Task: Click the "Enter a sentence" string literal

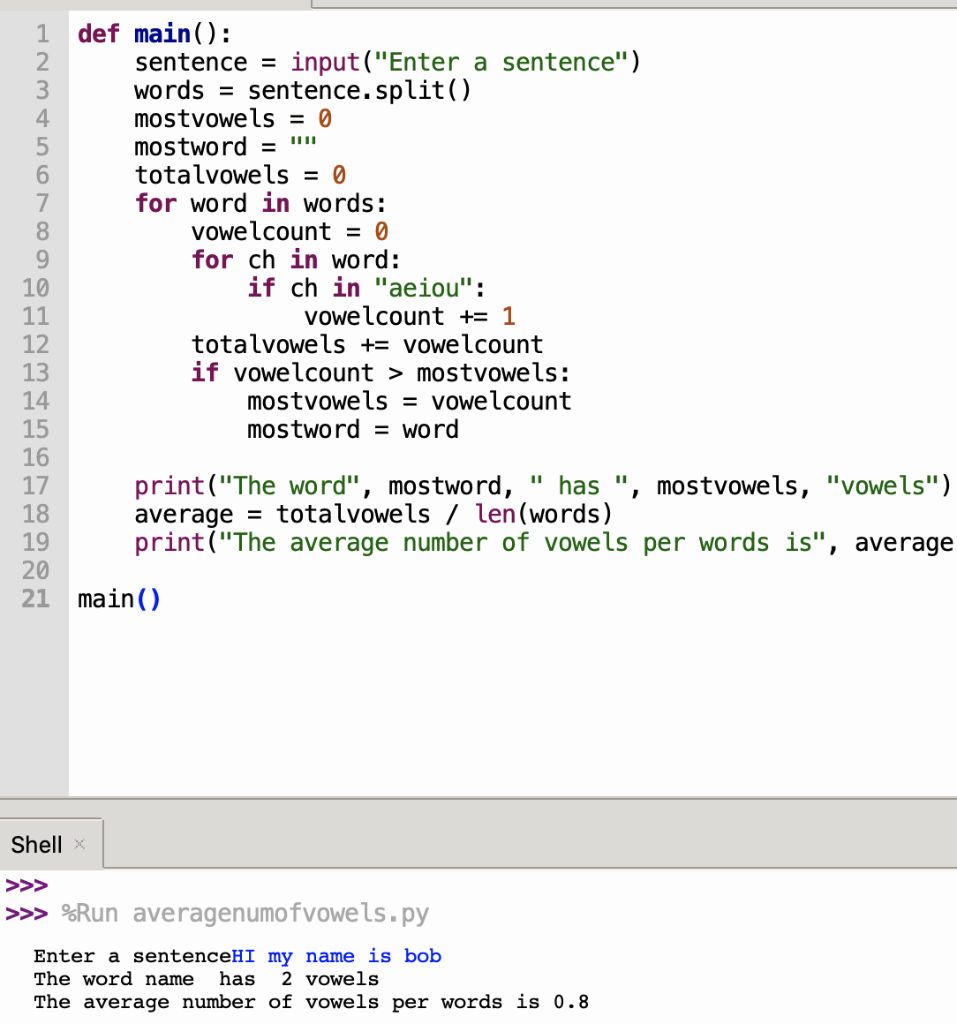Action: (501, 62)
